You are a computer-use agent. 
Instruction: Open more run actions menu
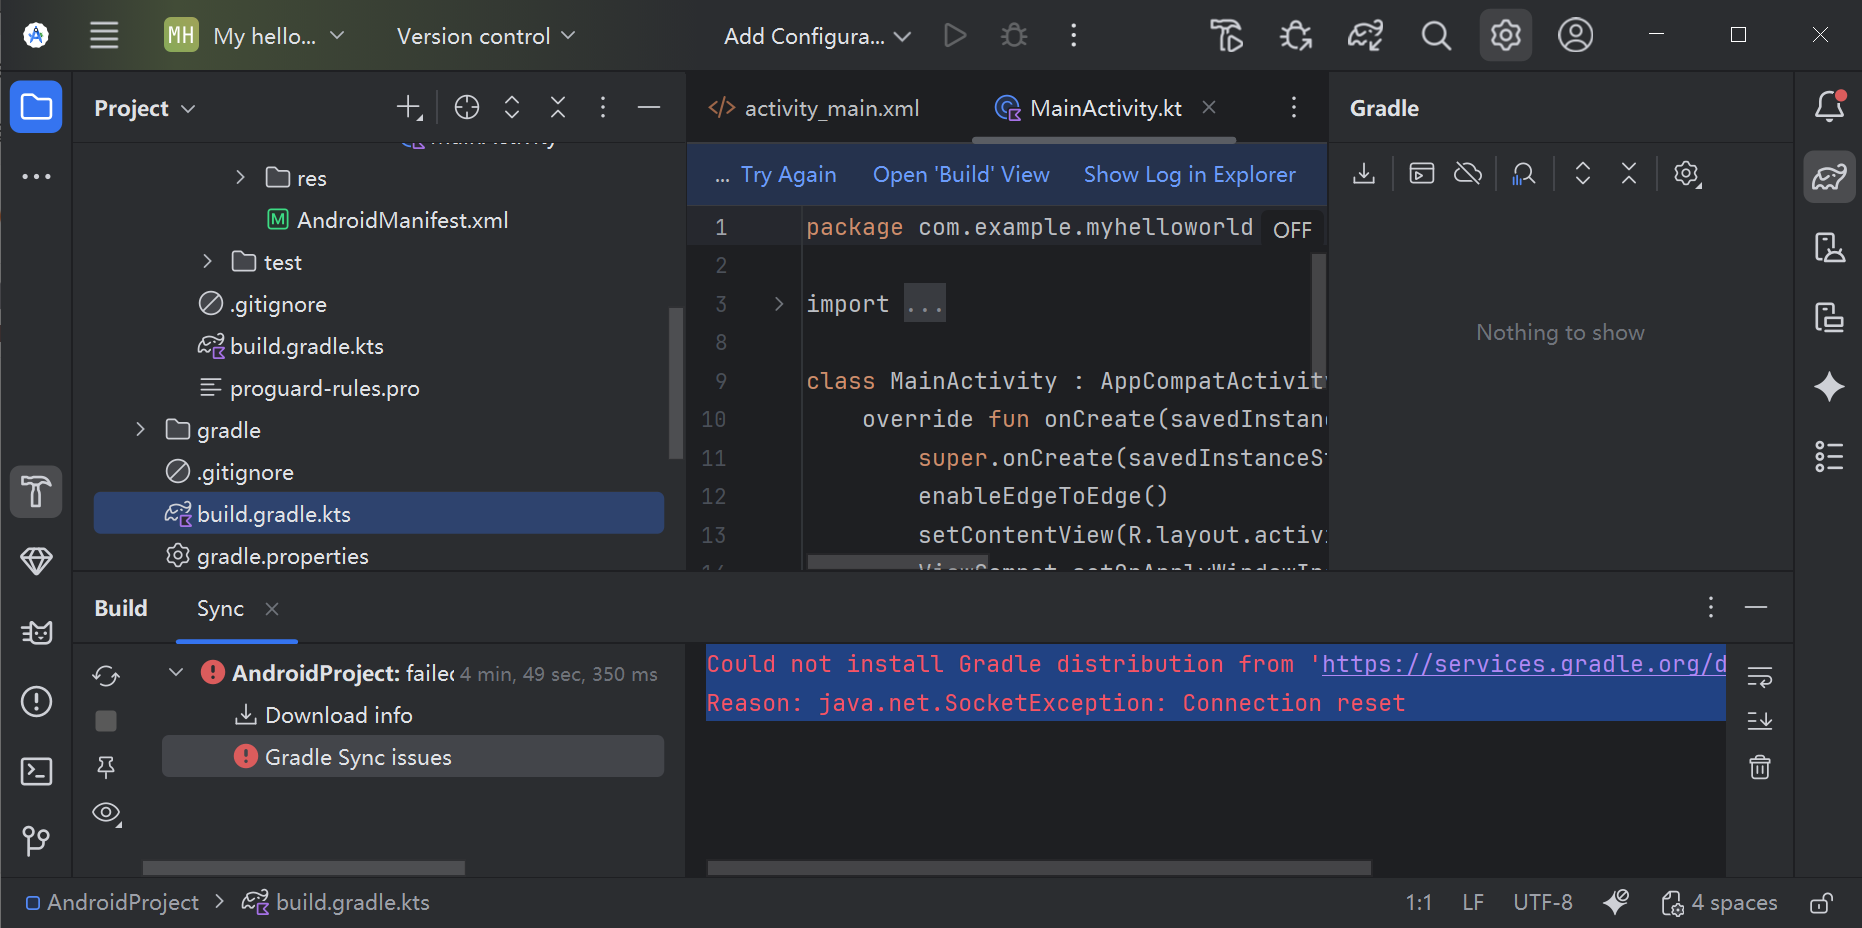click(1073, 36)
